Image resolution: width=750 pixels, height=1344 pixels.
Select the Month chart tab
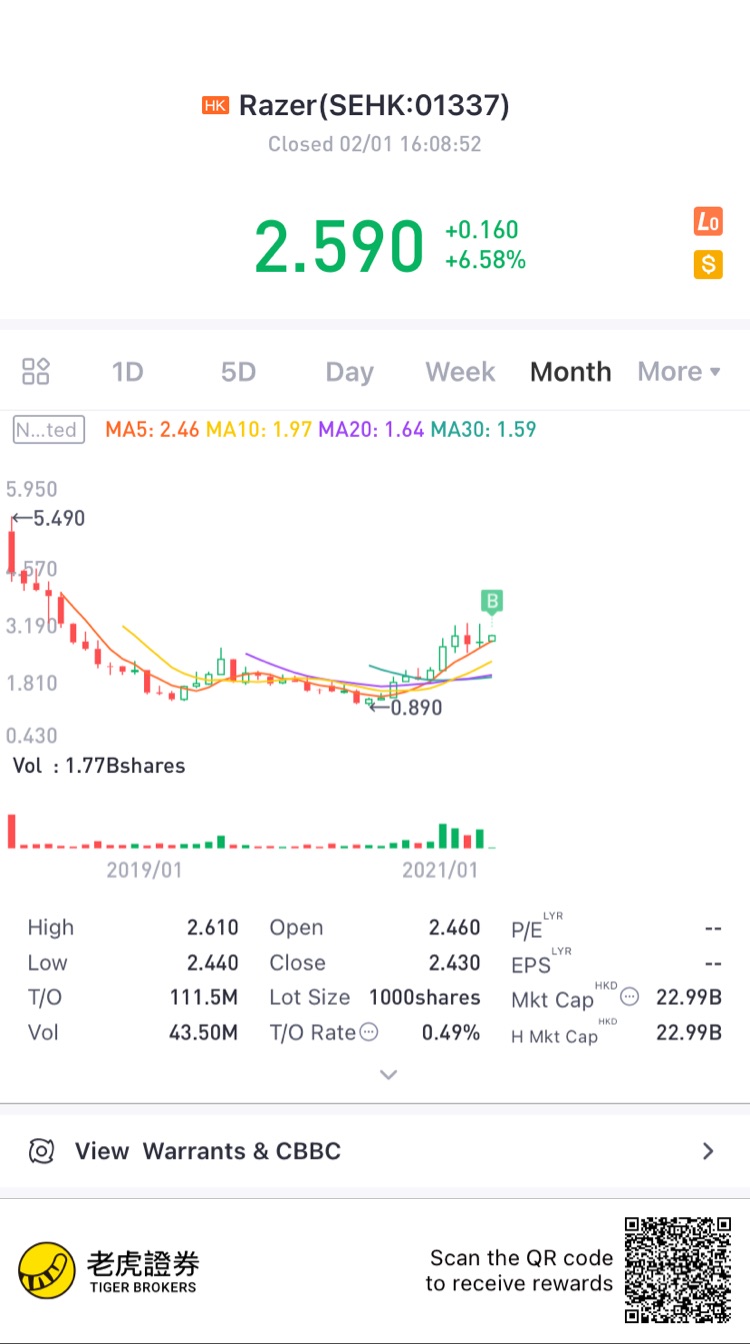point(571,372)
